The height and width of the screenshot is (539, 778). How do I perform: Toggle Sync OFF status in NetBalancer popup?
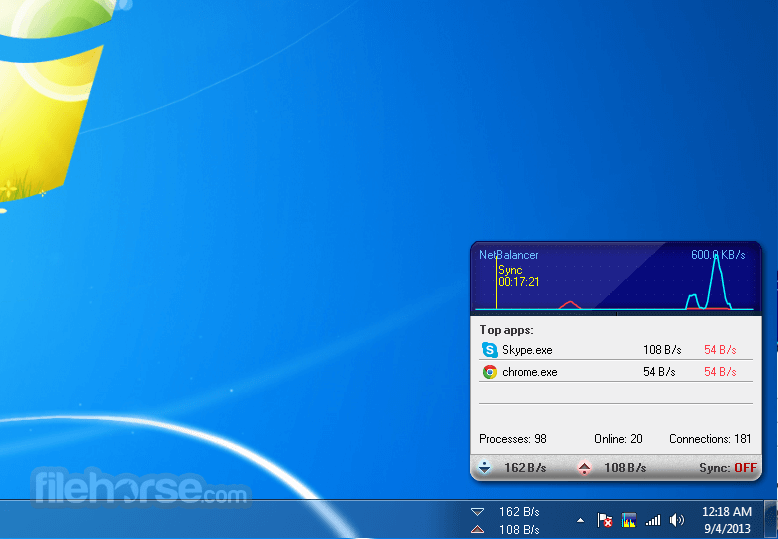(x=727, y=468)
